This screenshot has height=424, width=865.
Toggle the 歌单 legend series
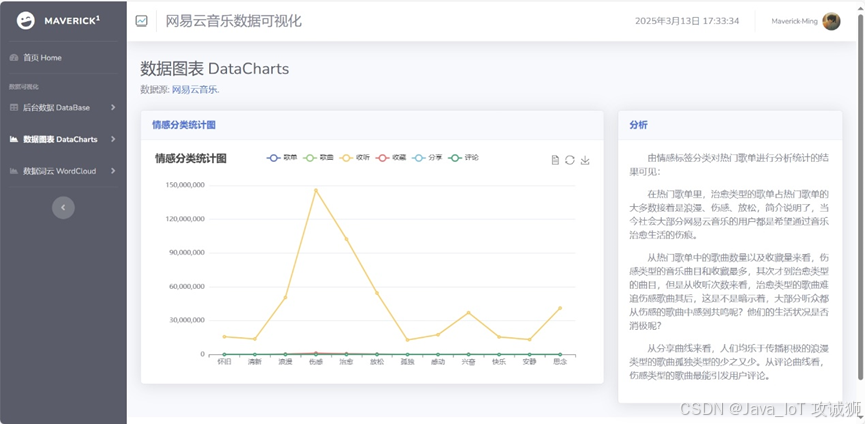(282, 158)
